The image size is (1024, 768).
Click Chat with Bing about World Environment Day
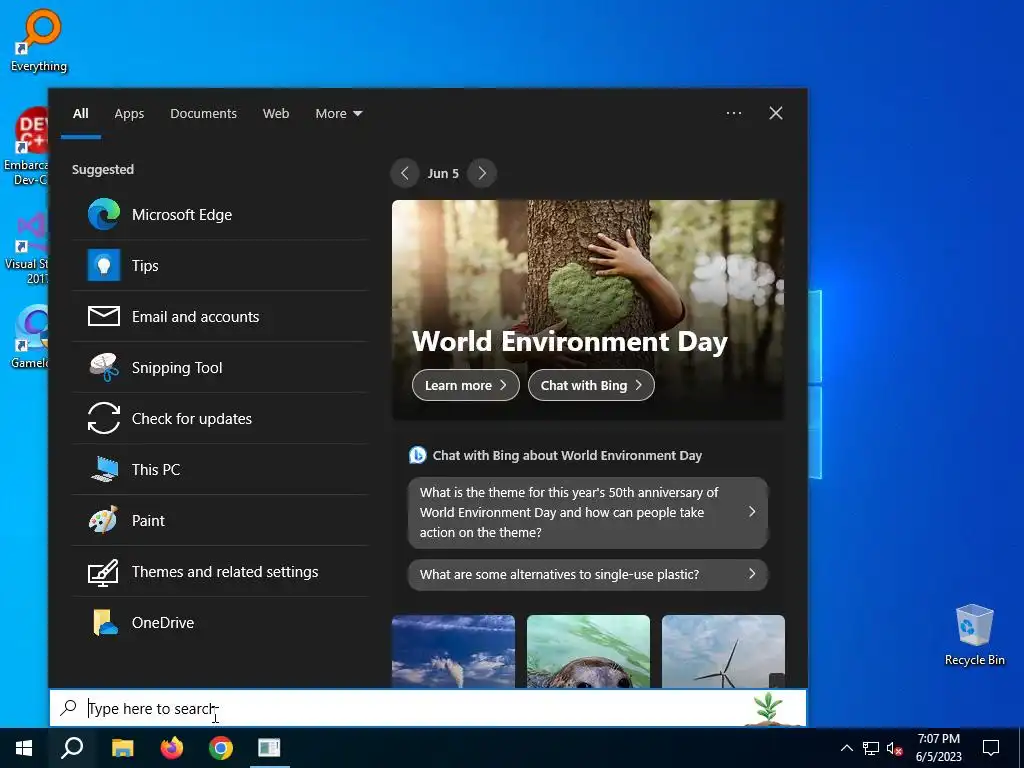click(567, 456)
